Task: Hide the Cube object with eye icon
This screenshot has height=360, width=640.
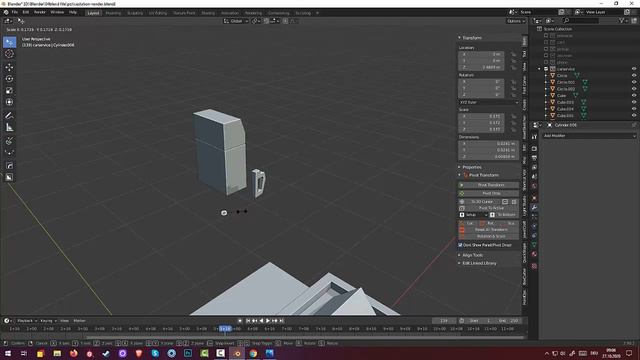Action: pos(634,96)
